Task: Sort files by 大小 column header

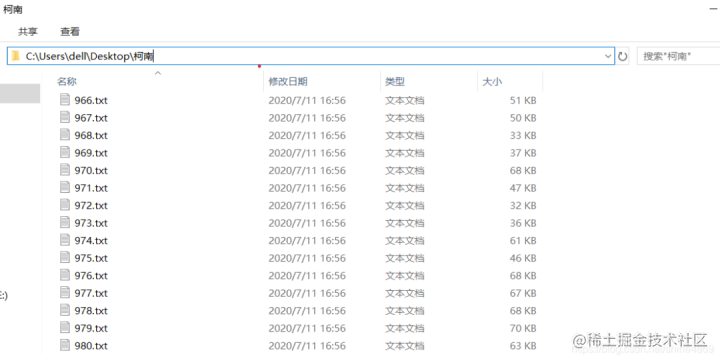Action: [492, 82]
